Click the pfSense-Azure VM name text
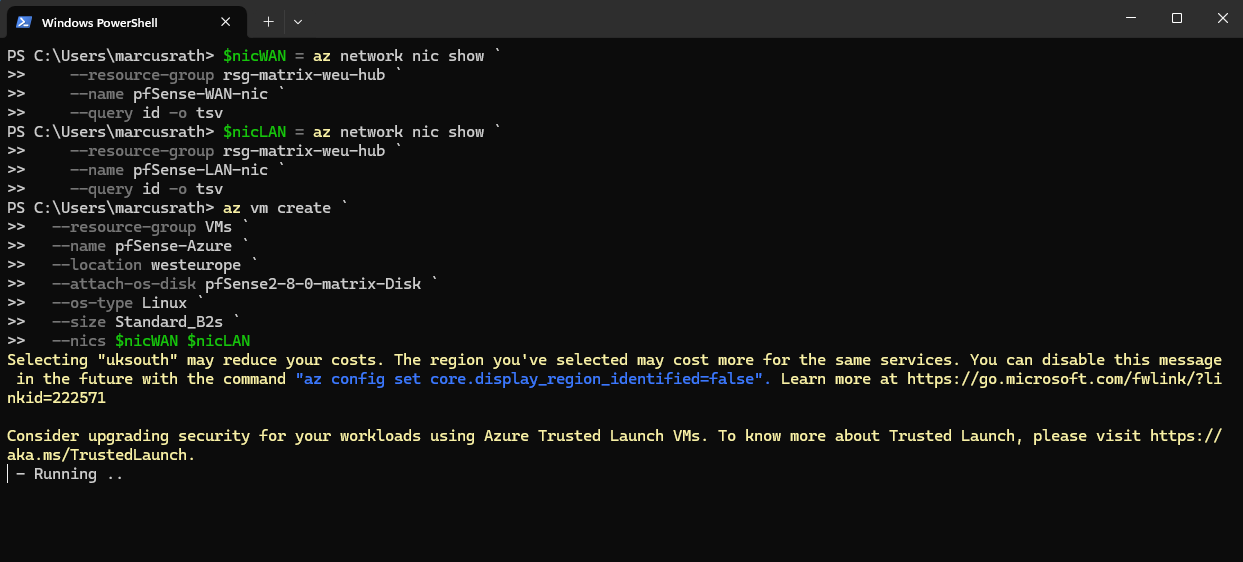1243x562 pixels. (173, 246)
